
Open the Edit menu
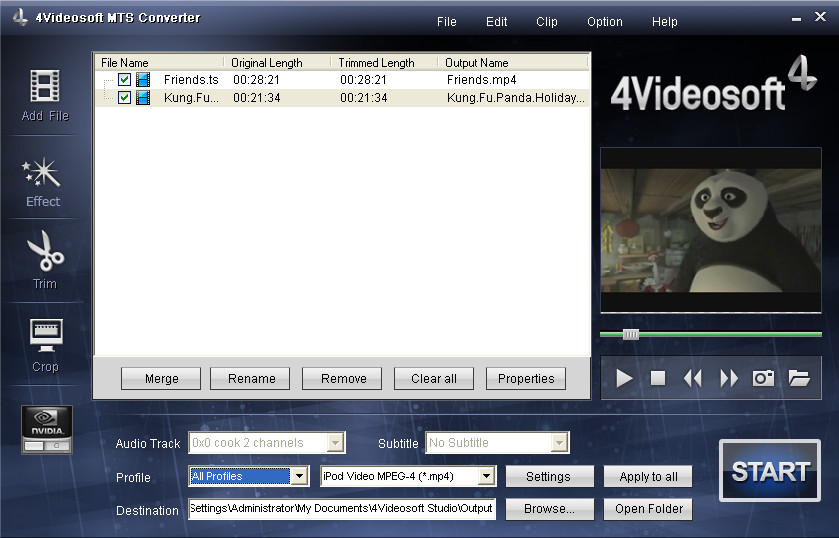click(x=497, y=22)
